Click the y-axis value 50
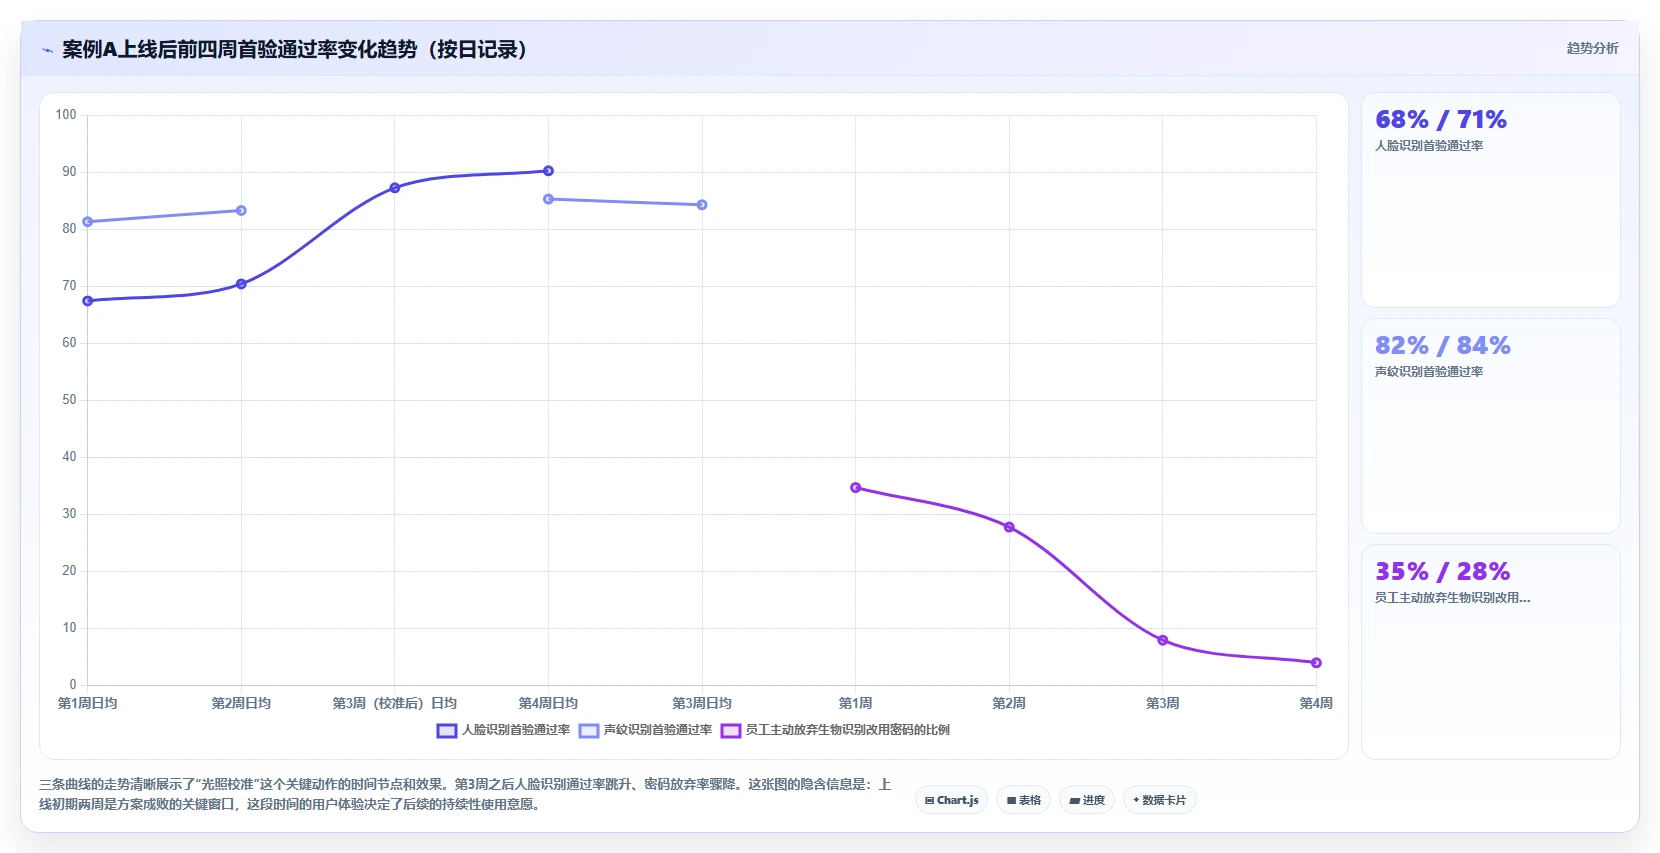 (x=69, y=400)
